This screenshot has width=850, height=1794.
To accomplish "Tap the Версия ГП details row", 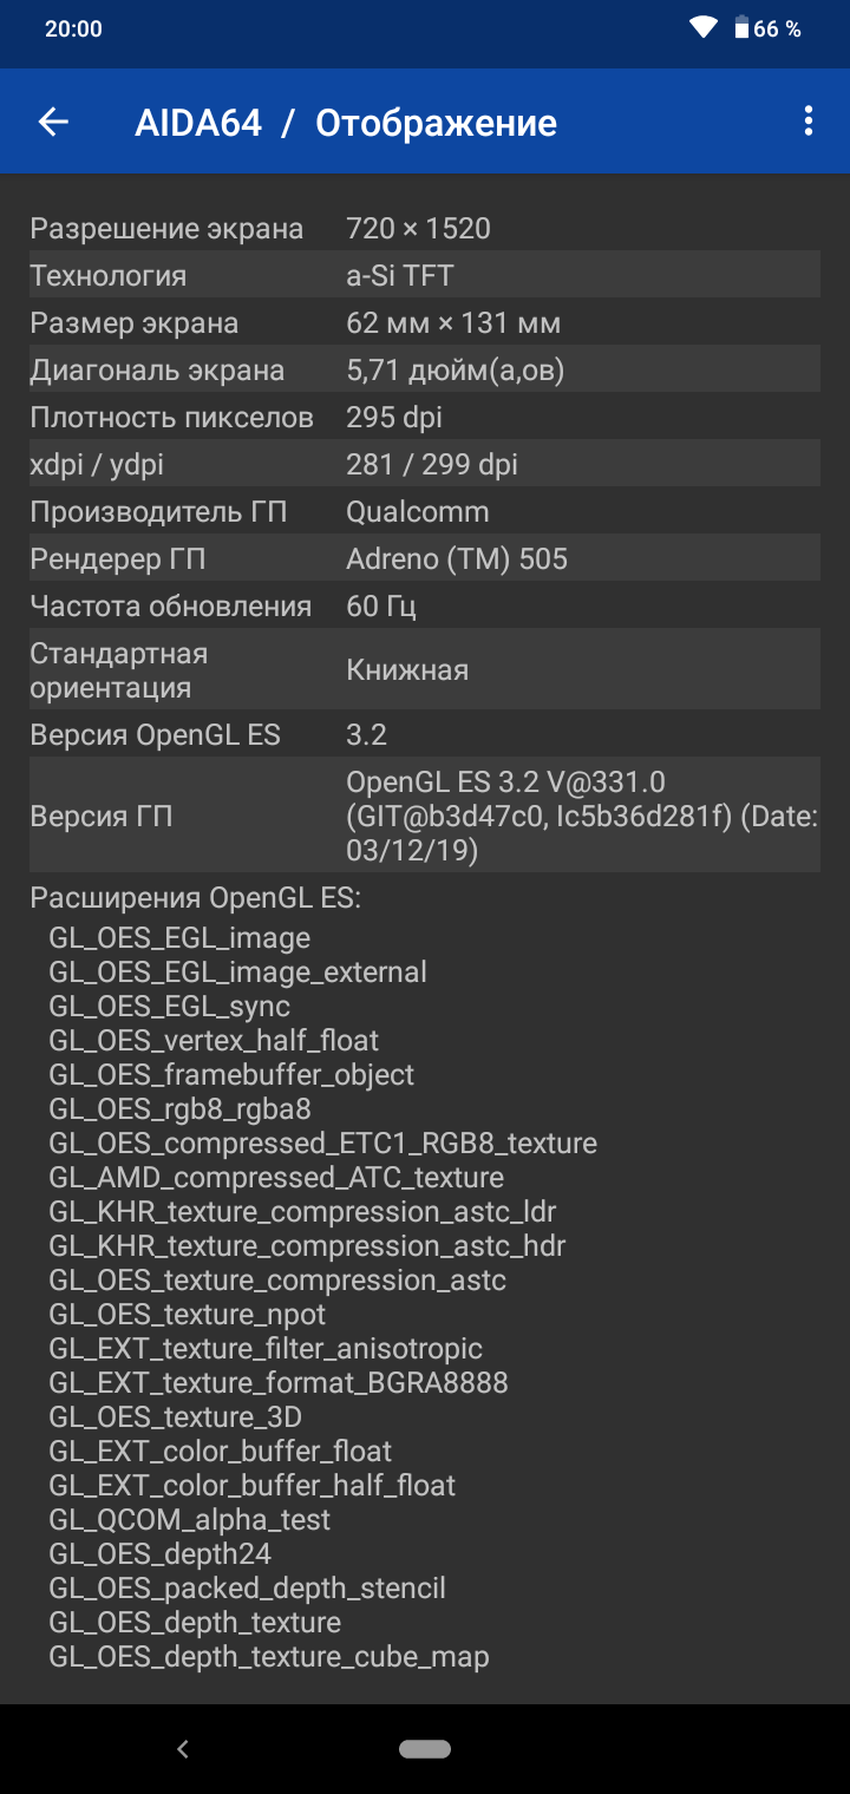I will (x=425, y=815).
